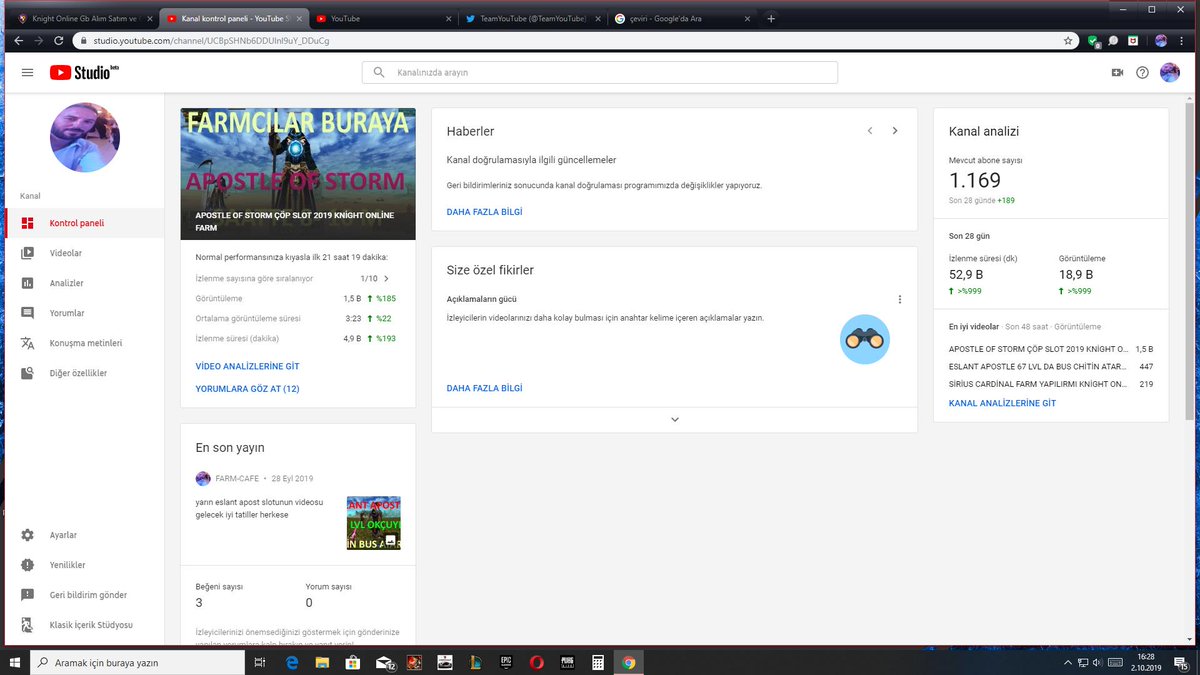Open Yenilikler in the sidebar
The height and width of the screenshot is (675, 1200).
[x=85, y=565]
